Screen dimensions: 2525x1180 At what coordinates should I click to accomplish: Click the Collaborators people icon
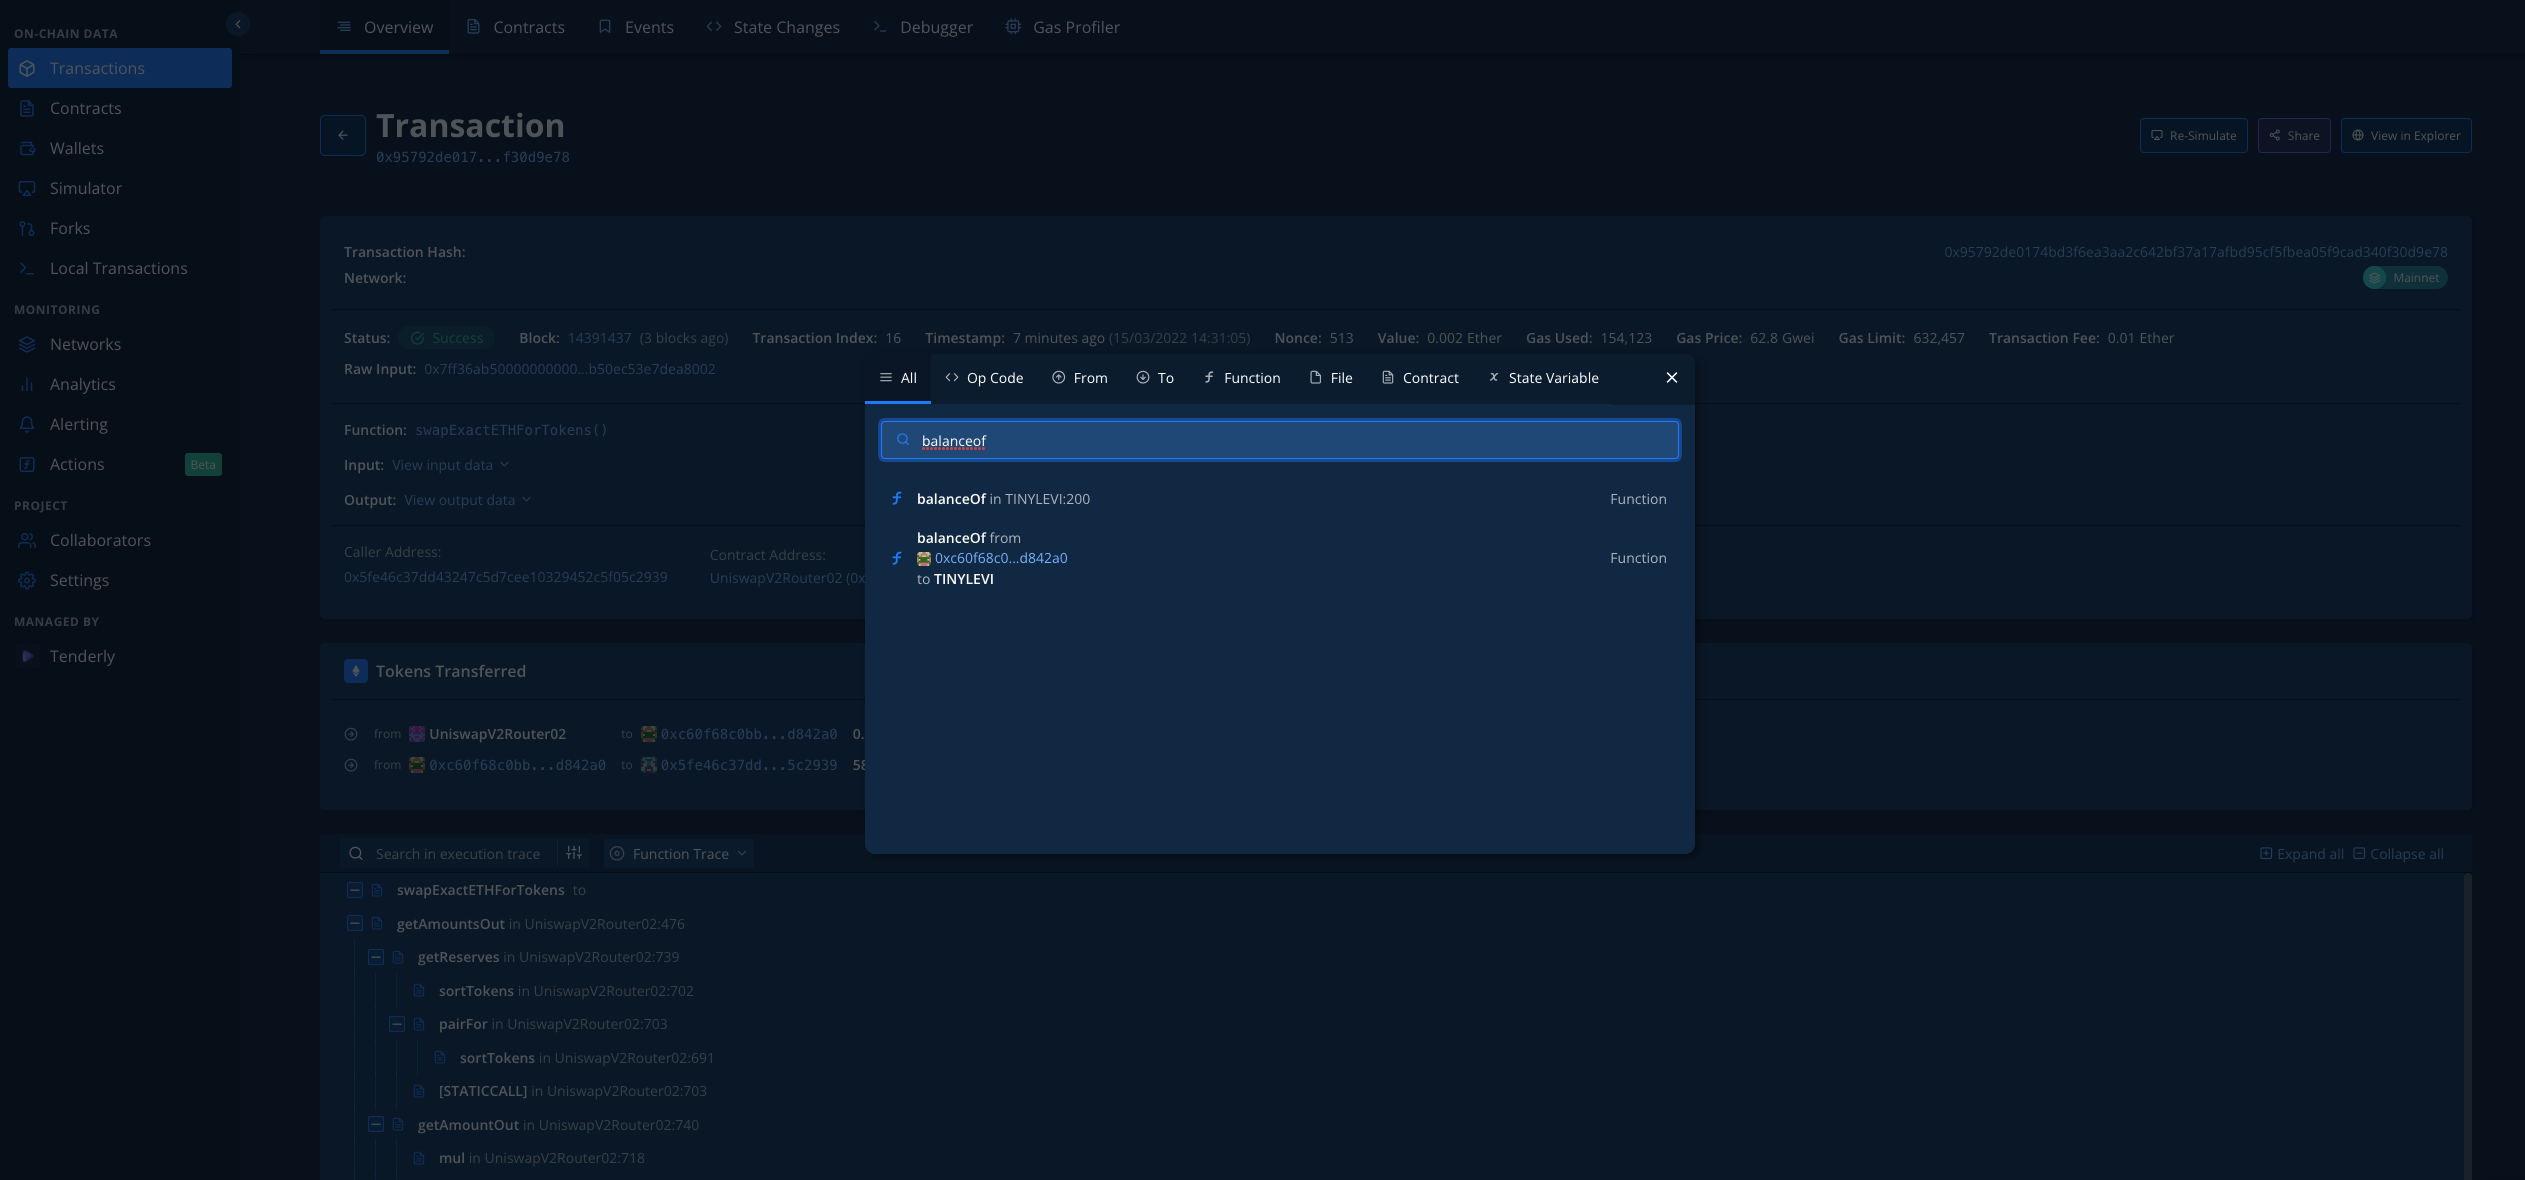[x=27, y=540]
